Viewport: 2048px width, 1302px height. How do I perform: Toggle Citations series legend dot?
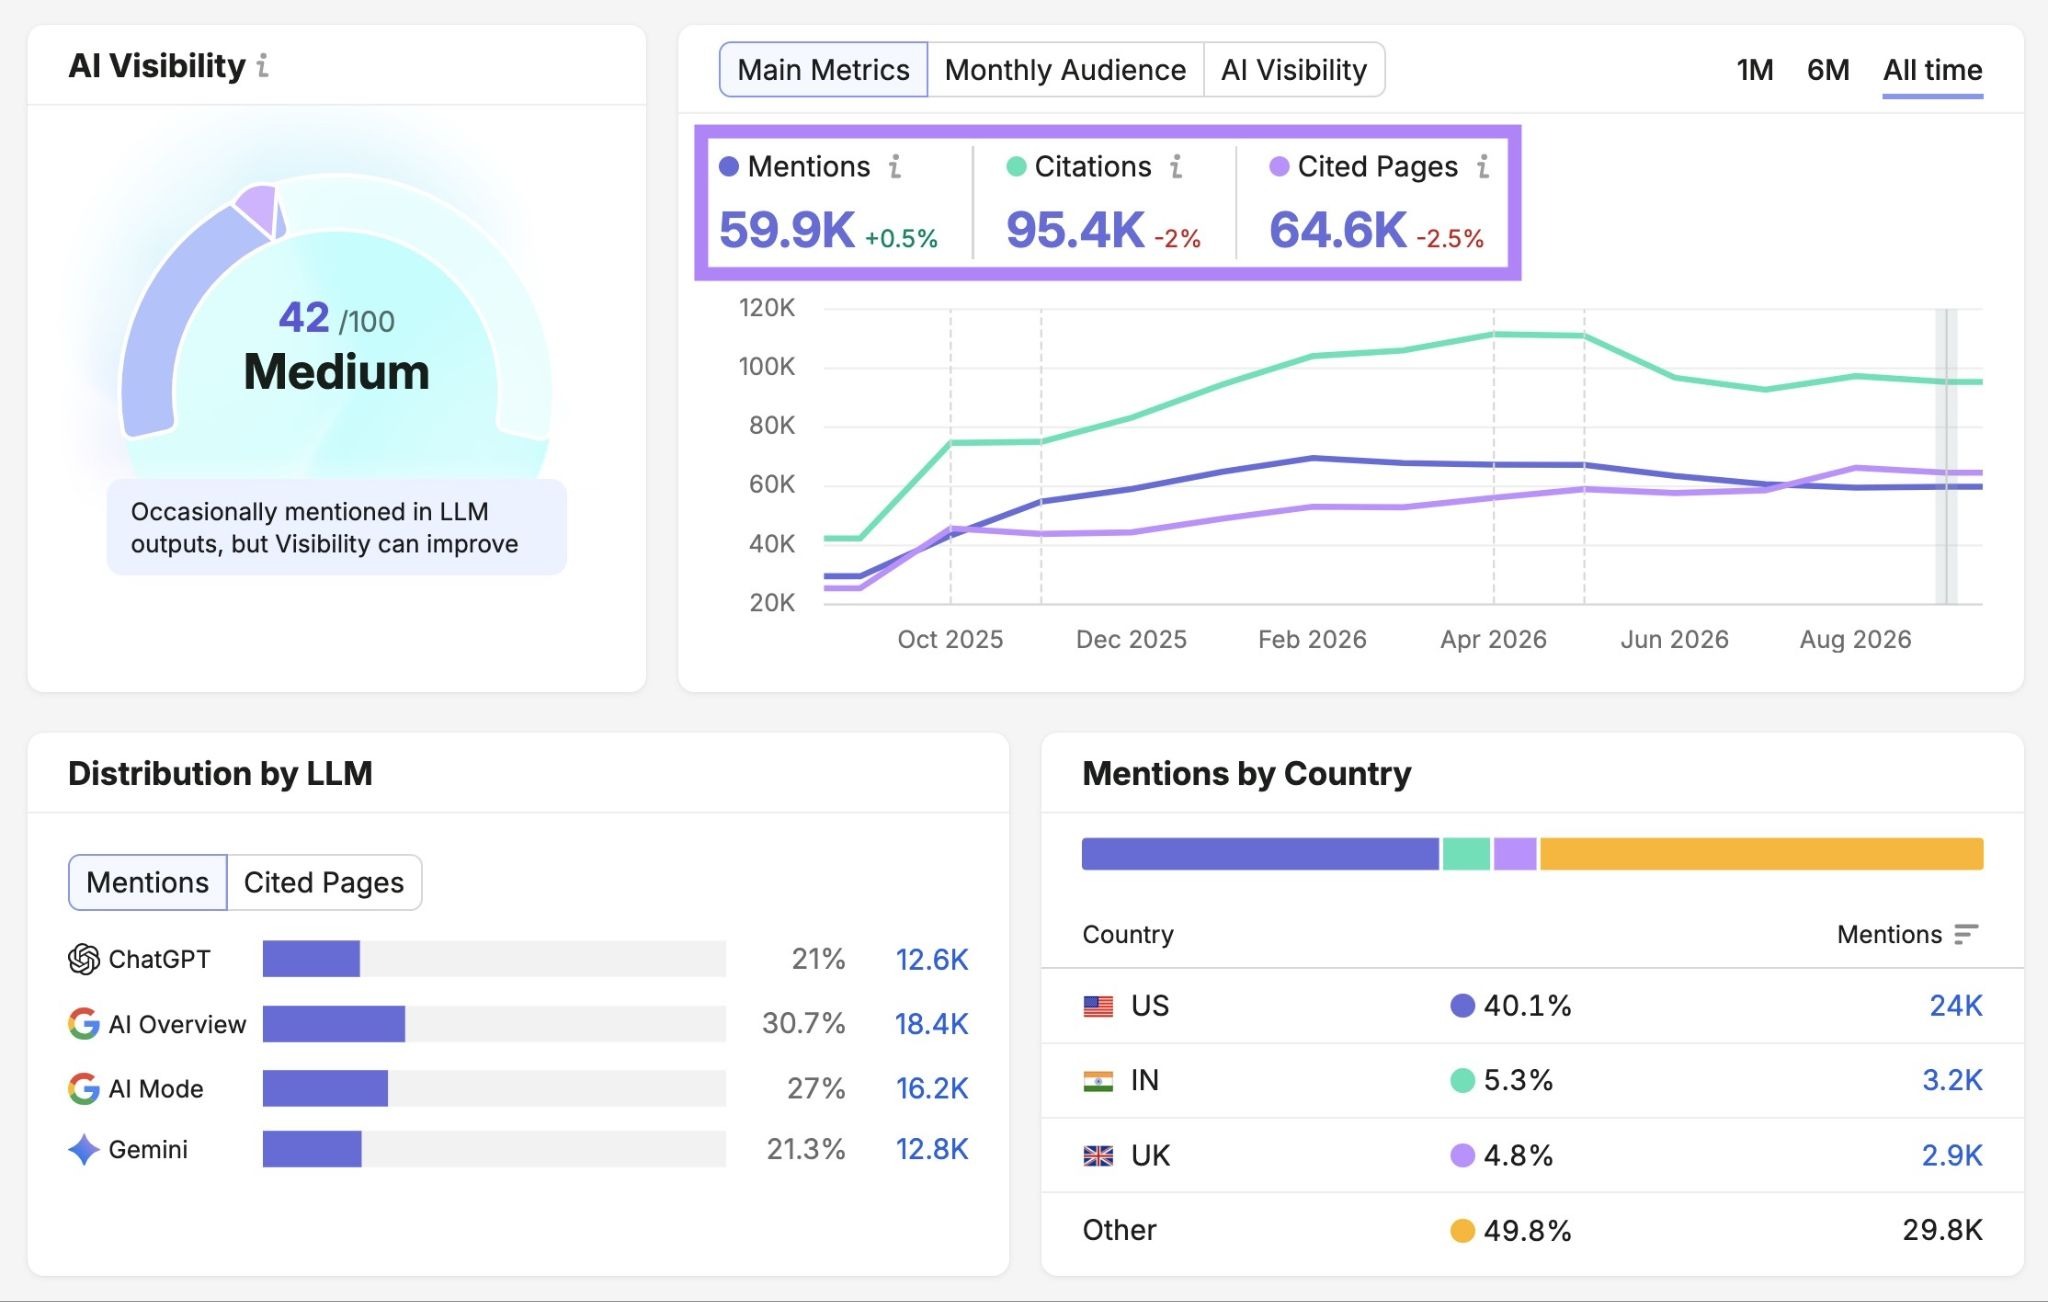click(x=1016, y=166)
